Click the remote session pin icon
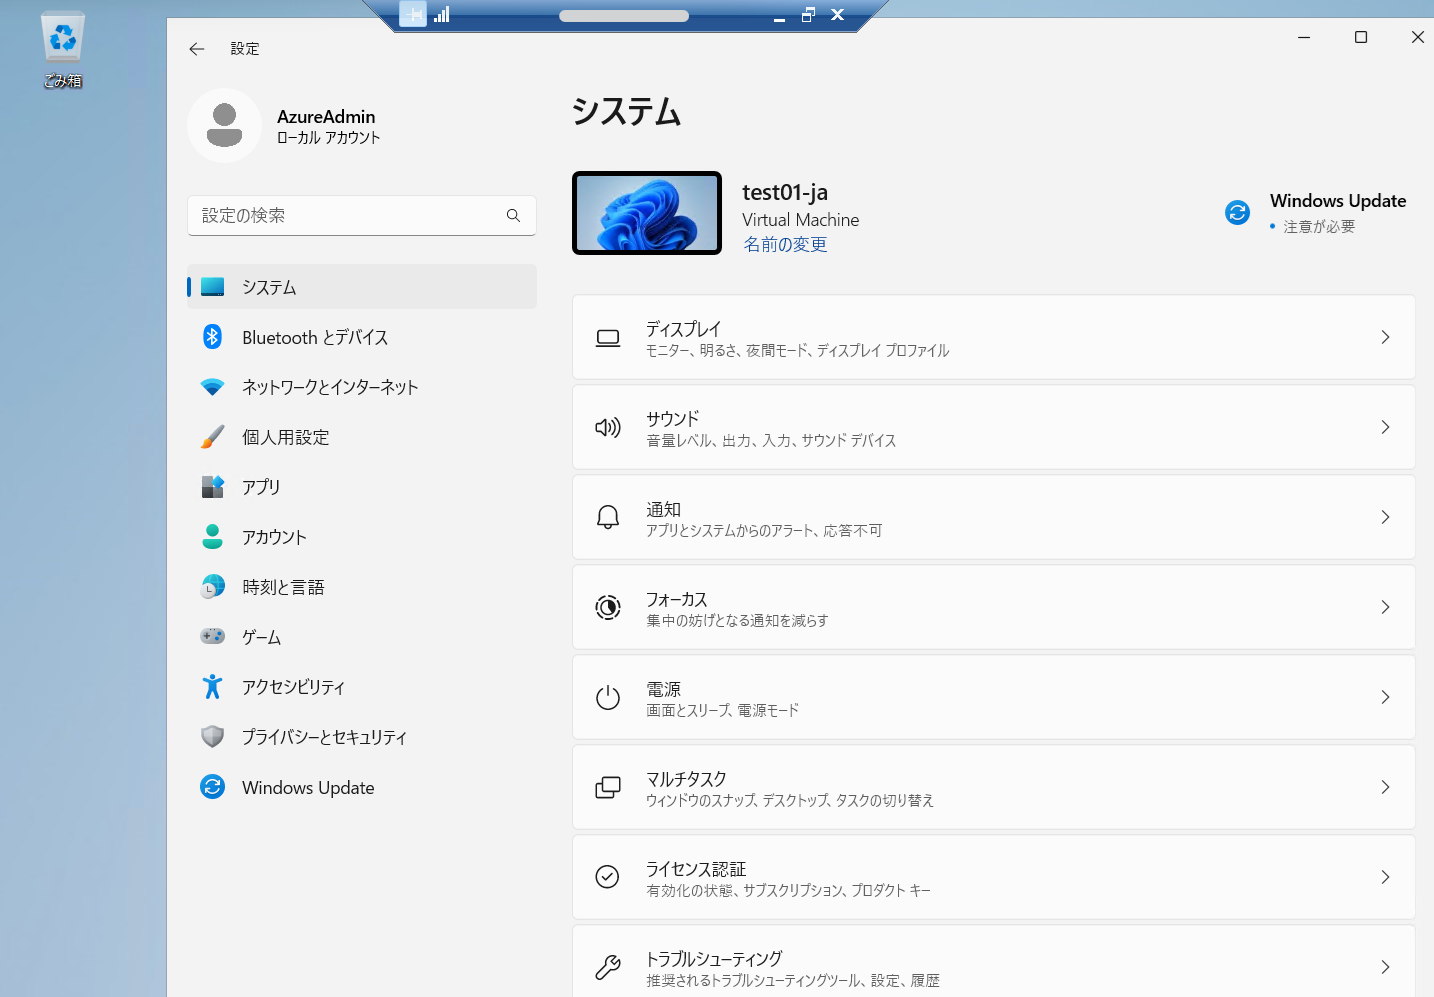 (x=412, y=14)
